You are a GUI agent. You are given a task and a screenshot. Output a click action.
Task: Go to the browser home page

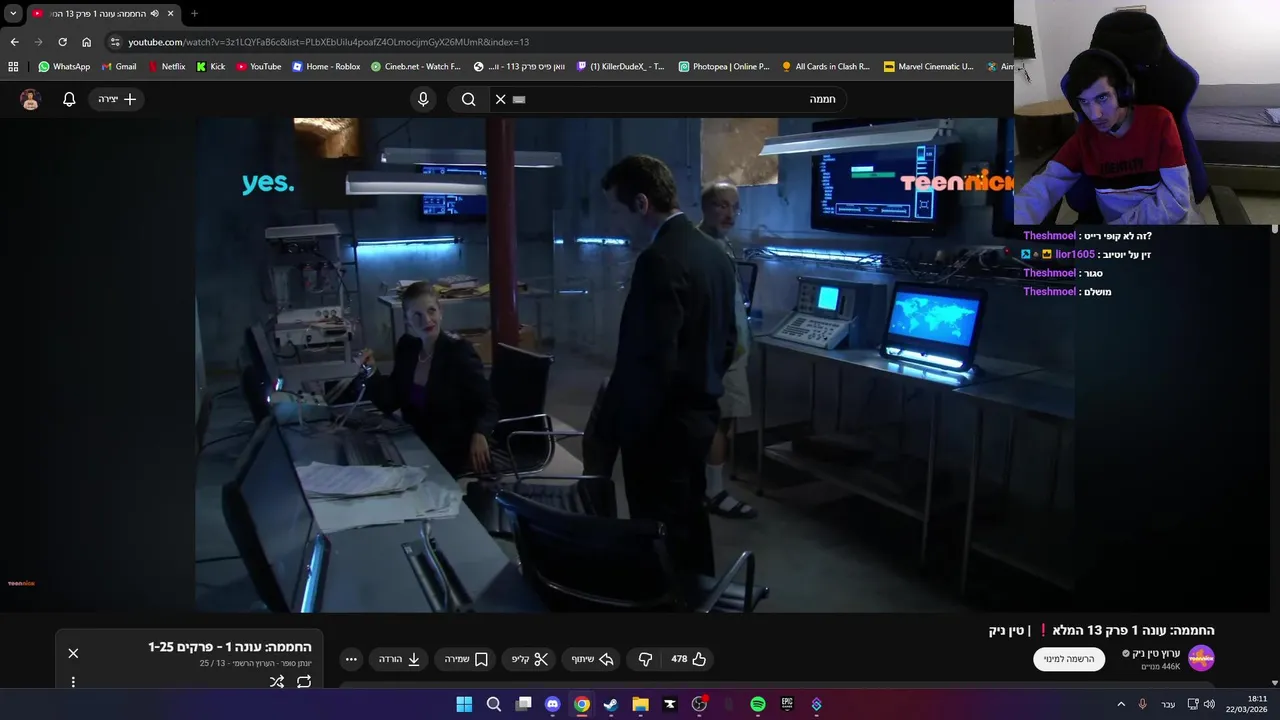point(86,42)
